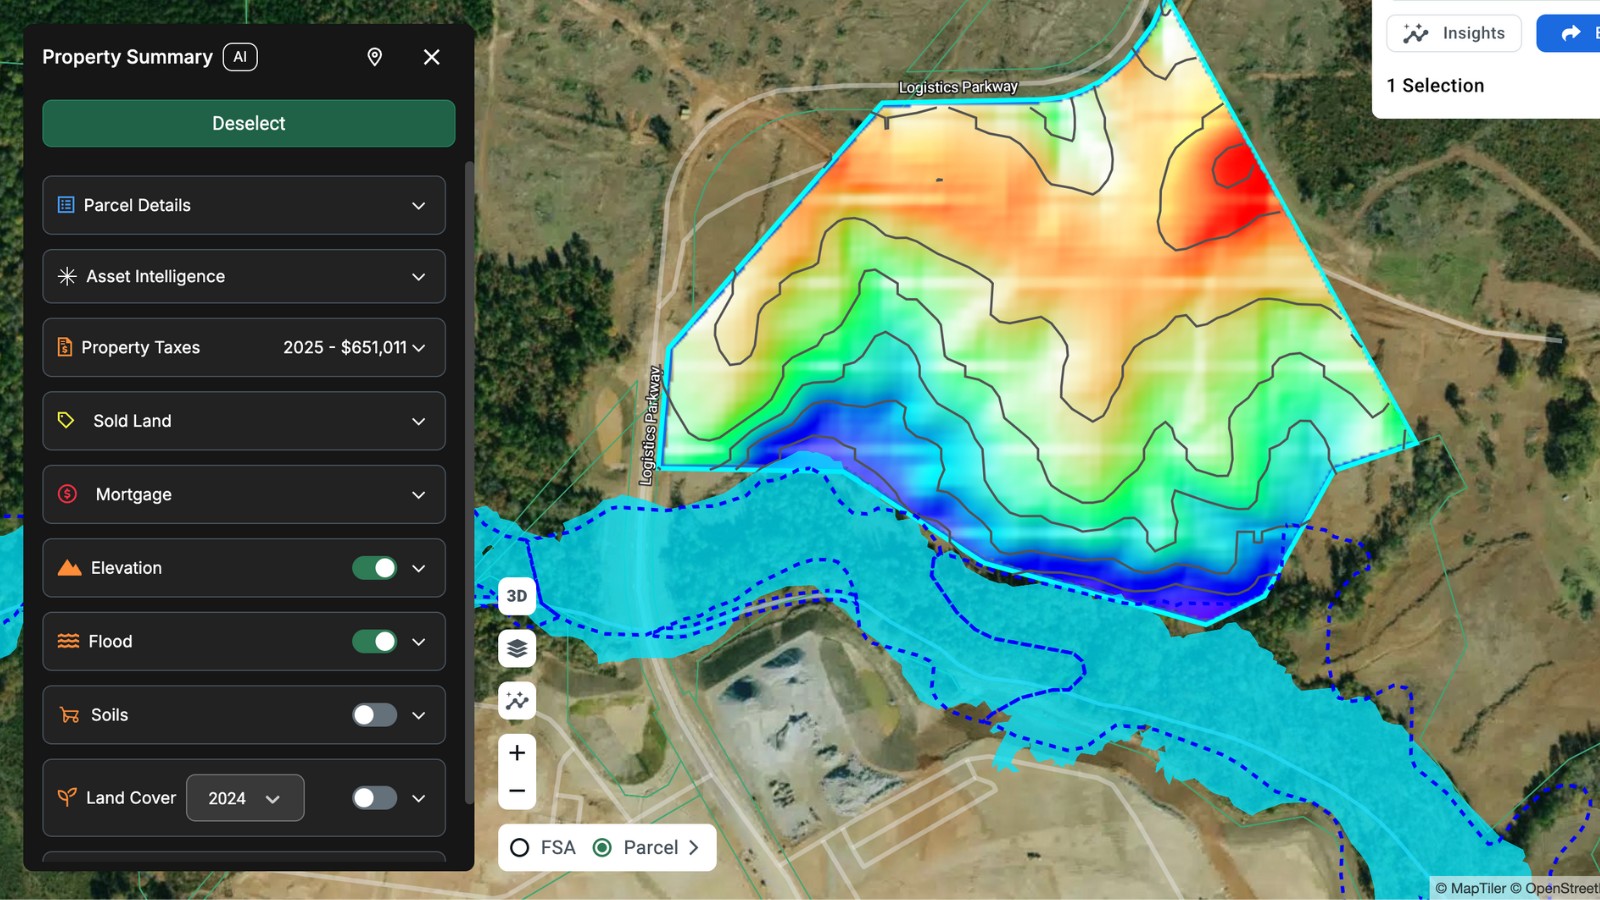
Task: Turn off the Flood layer
Action: click(374, 641)
